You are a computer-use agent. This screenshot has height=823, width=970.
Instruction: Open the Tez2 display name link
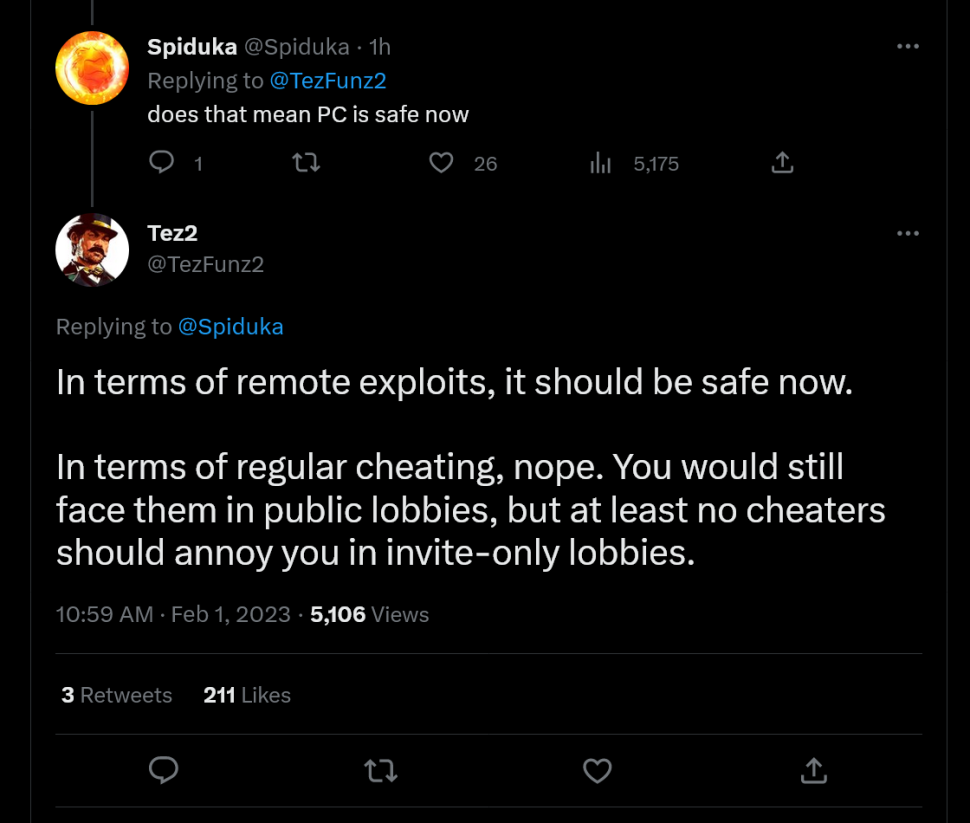(x=172, y=233)
